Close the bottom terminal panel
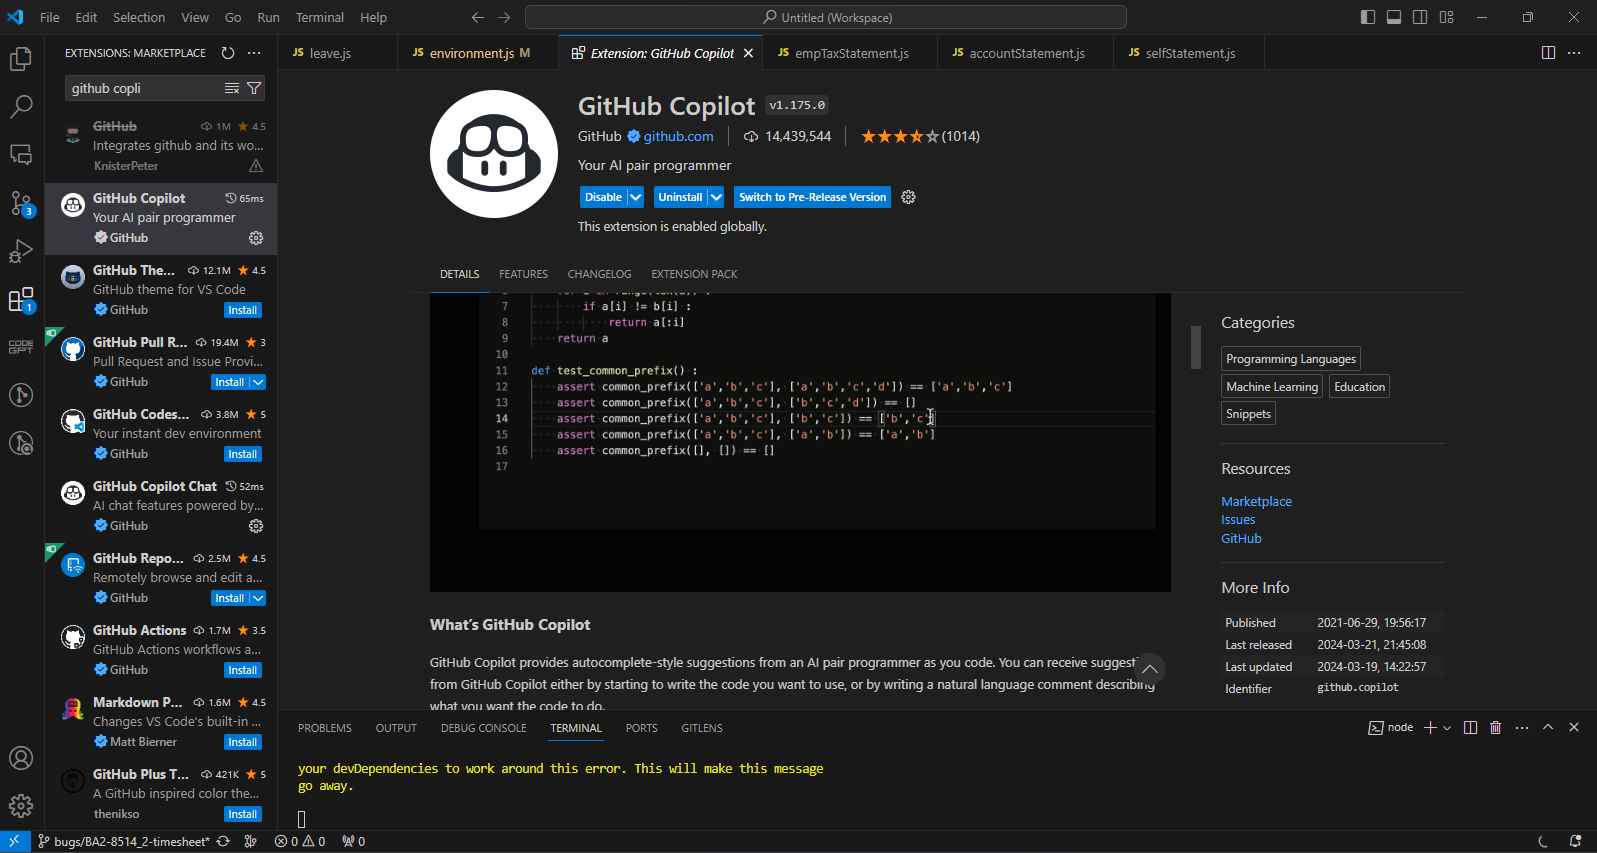The width and height of the screenshot is (1597, 853). (1574, 727)
